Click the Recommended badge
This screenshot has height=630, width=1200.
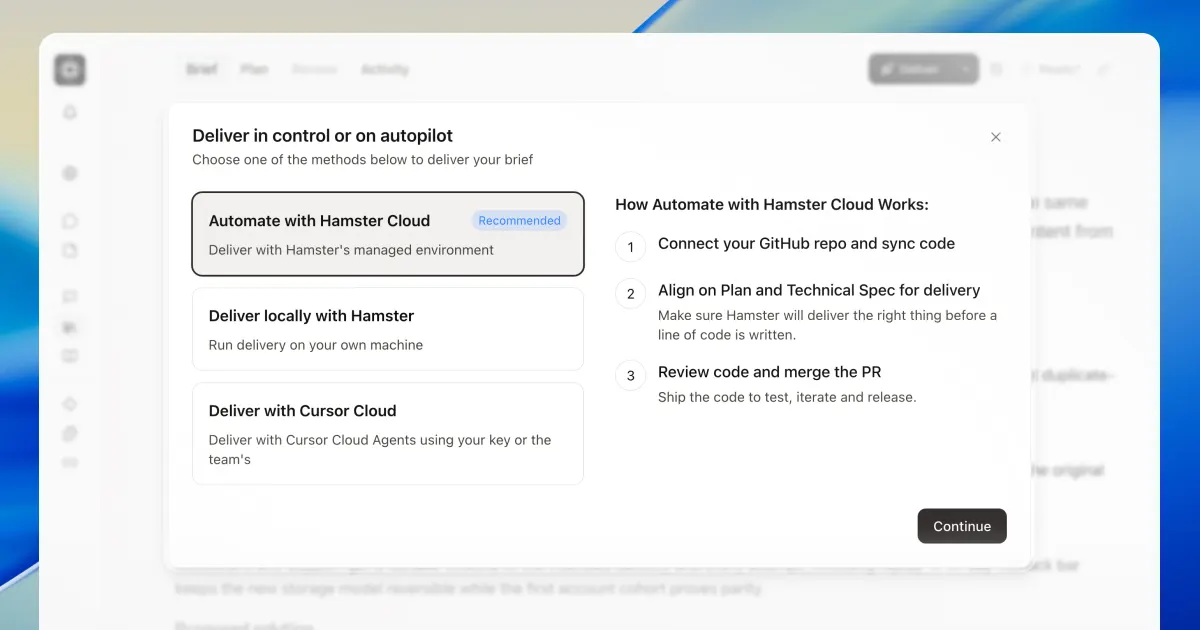point(519,221)
